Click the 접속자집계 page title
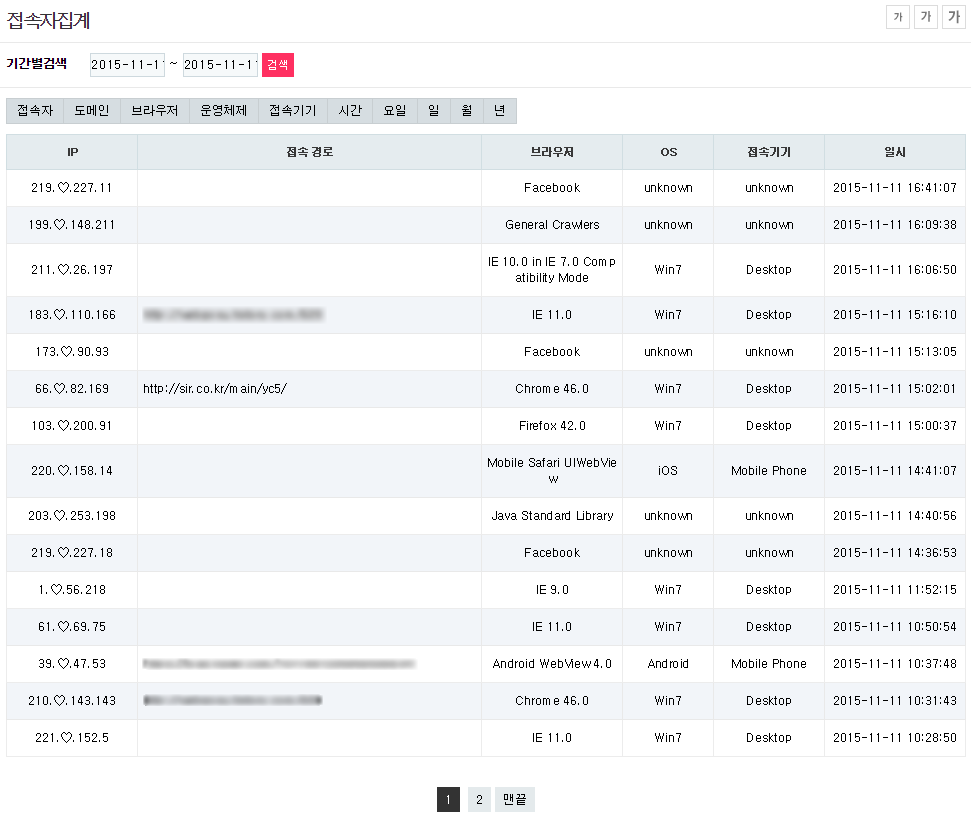The image size is (971, 820). click(x=48, y=20)
